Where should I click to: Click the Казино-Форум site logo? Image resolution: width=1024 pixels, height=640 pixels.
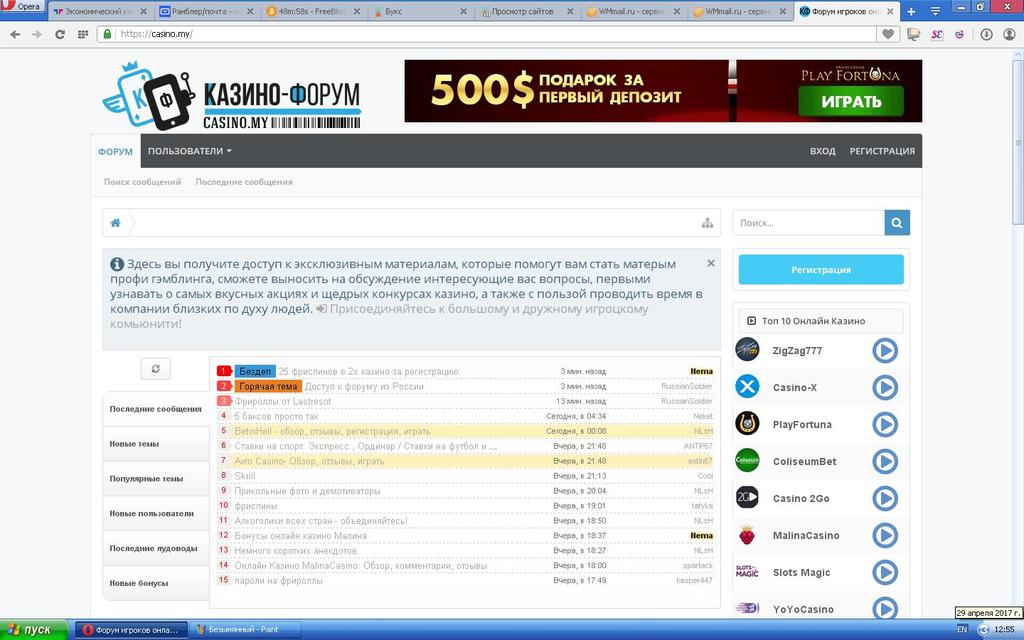[232, 96]
